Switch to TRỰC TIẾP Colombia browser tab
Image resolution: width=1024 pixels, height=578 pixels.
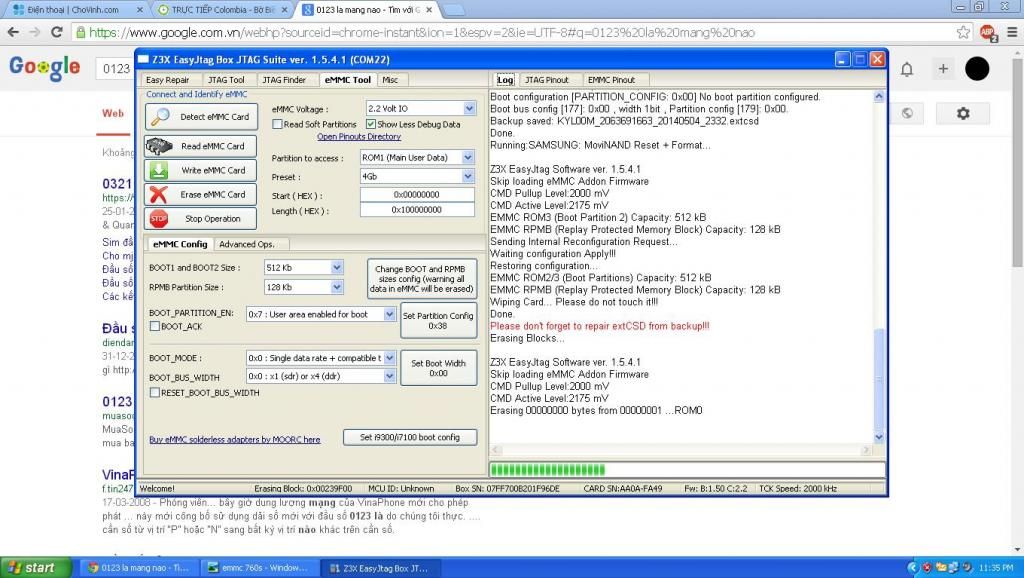222,10
